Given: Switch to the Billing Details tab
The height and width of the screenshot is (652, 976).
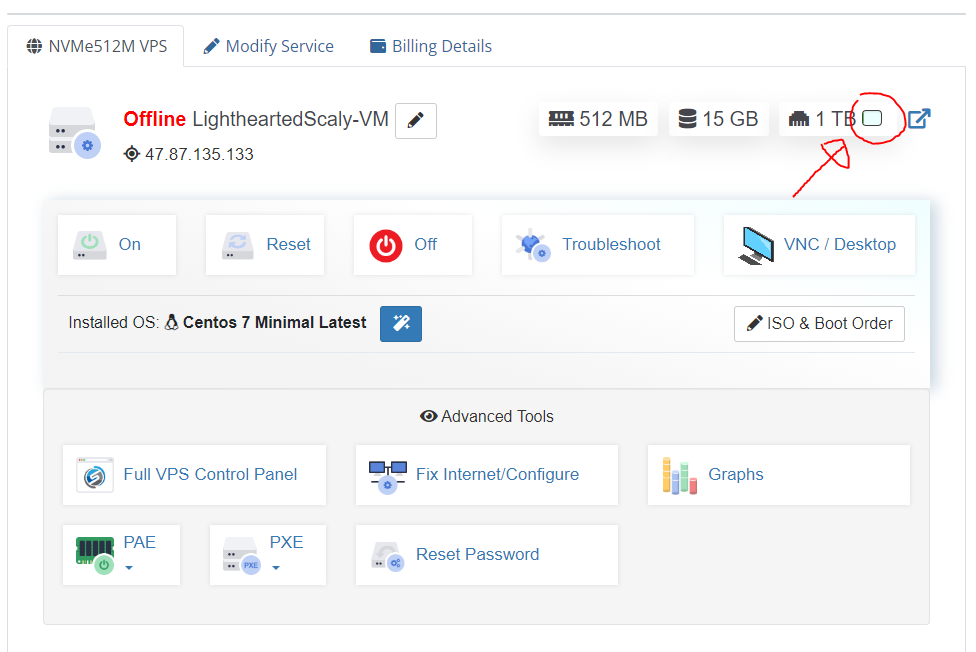Looking at the screenshot, I should (431, 46).
